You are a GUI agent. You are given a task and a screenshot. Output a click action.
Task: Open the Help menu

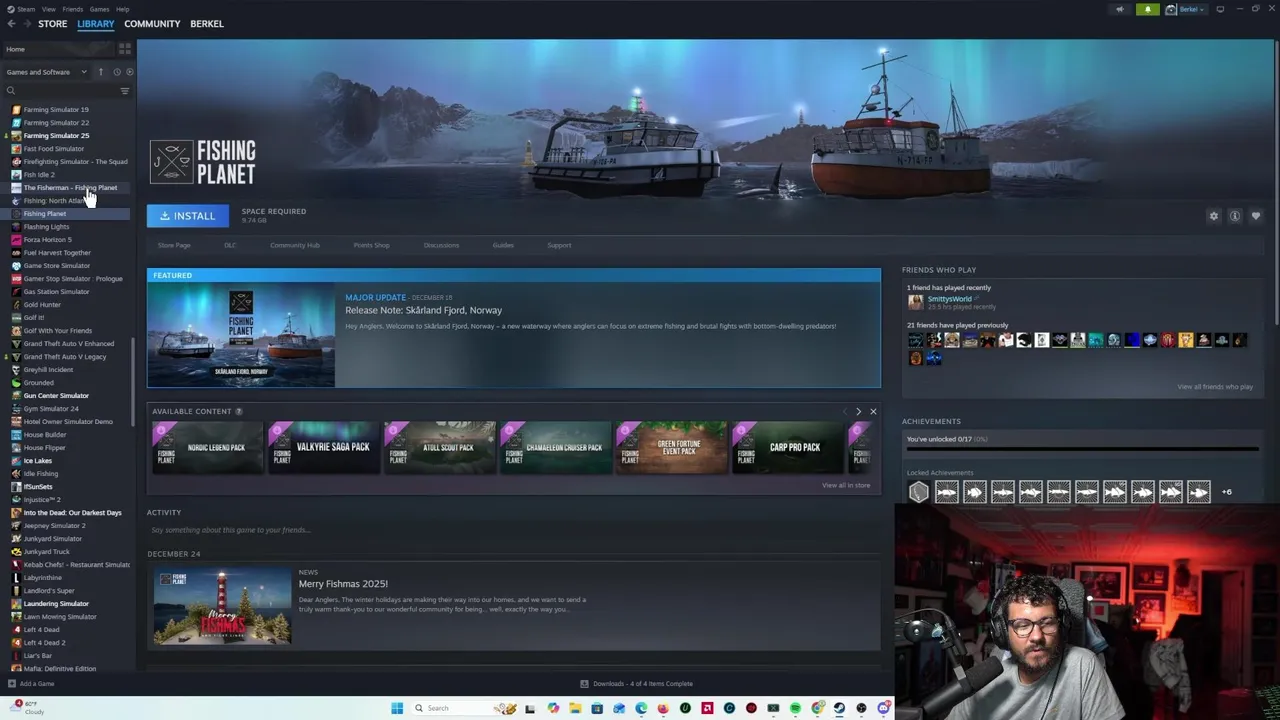[122, 9]
